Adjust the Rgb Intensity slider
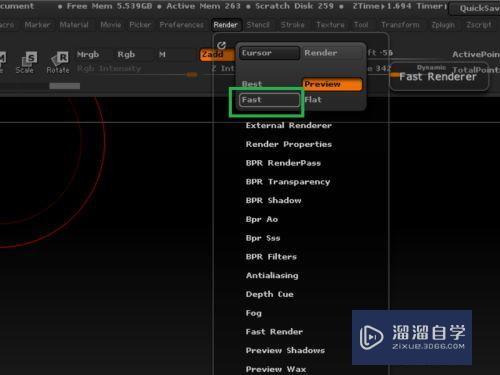The height and width of the screenshot is (375, 500). 138,71
